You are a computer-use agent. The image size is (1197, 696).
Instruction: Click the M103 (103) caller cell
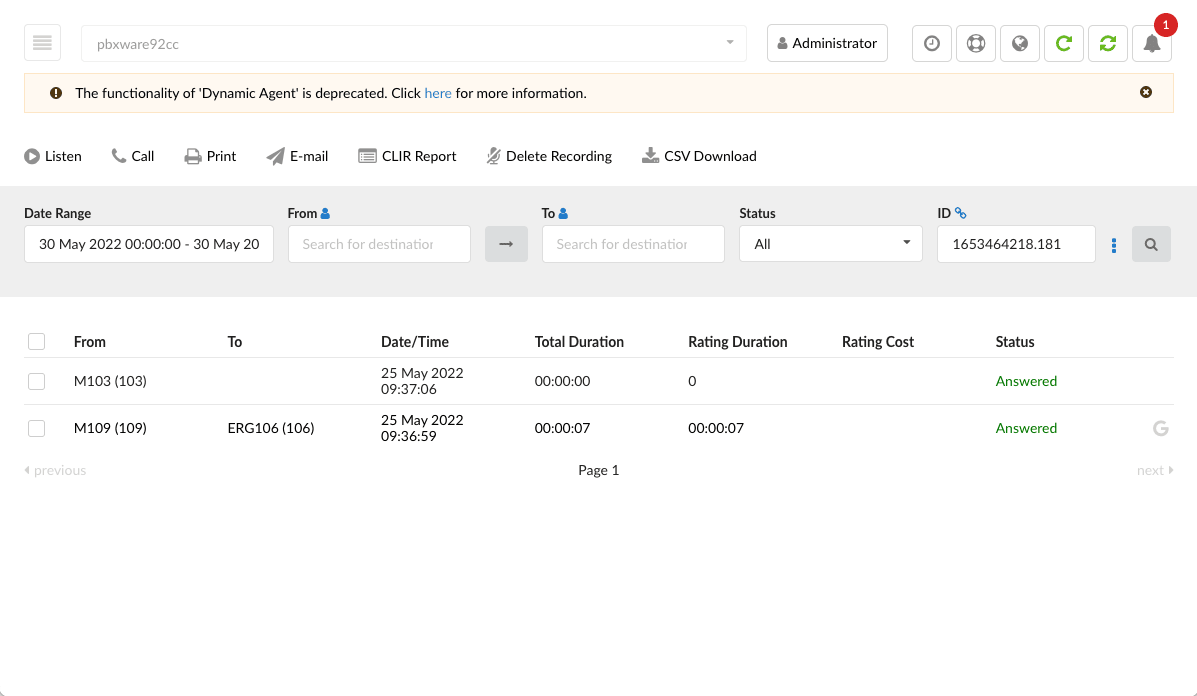pyautogui.click(x=110, y=381)
